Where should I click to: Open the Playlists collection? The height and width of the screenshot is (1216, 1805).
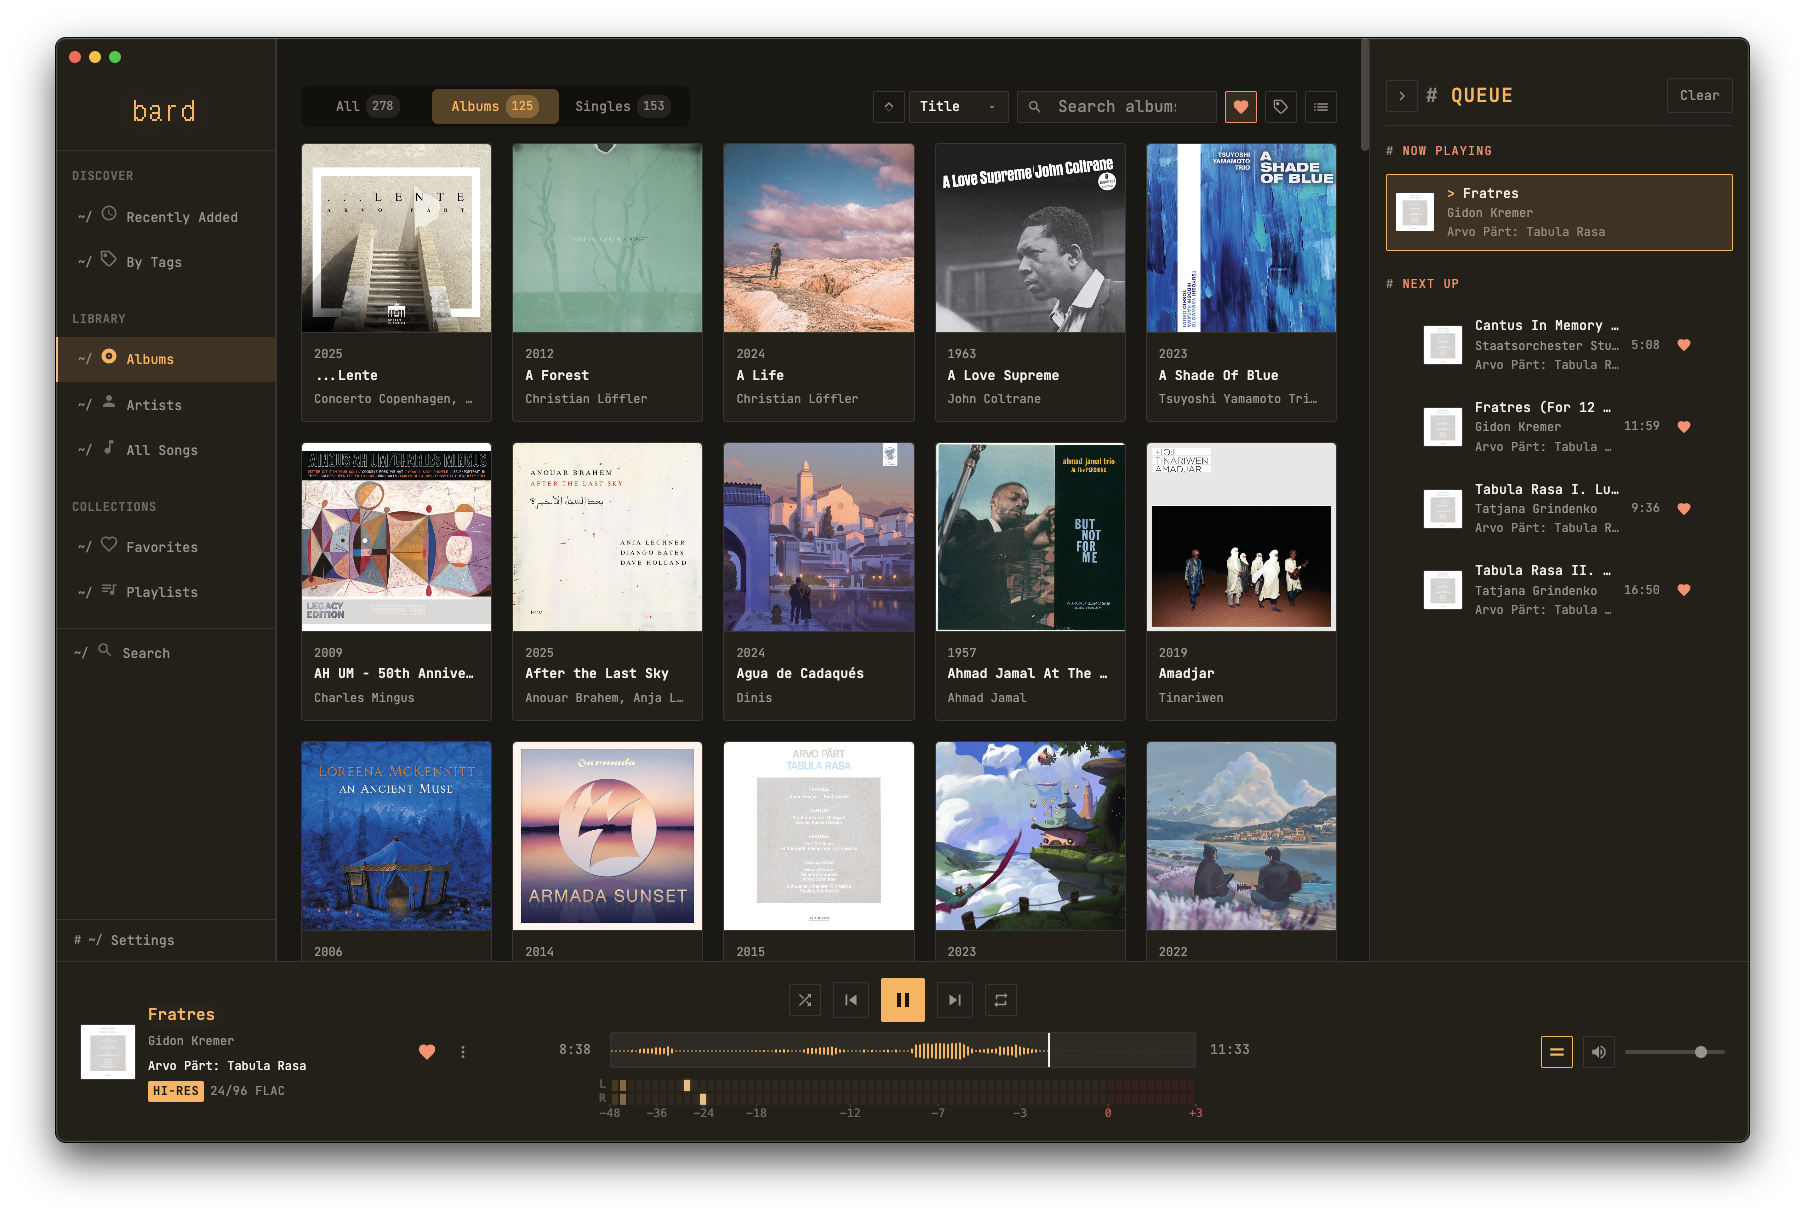164,592
